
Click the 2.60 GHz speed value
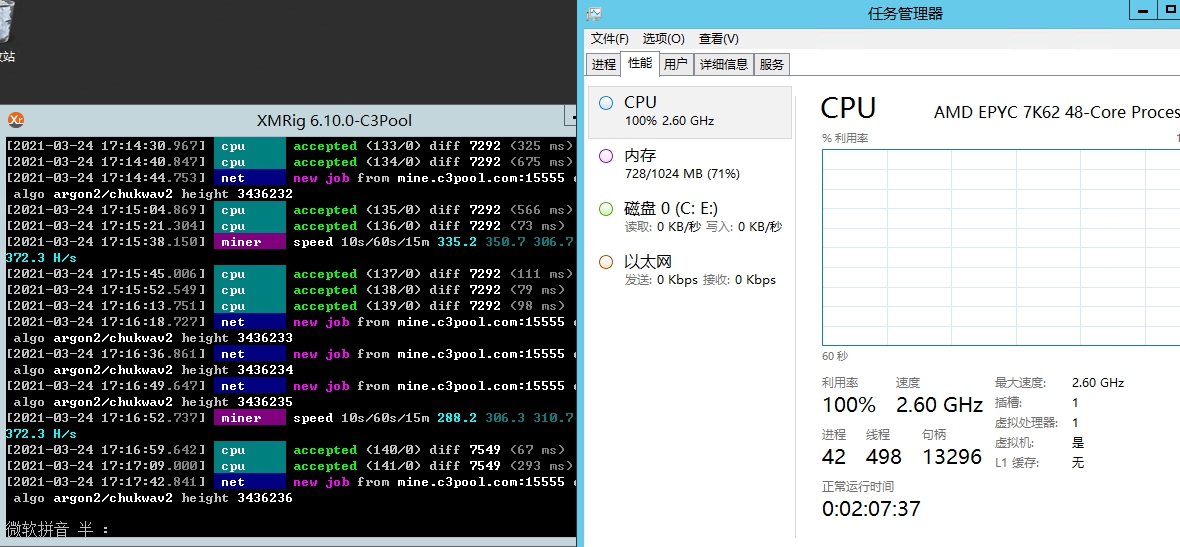(939, 405)
